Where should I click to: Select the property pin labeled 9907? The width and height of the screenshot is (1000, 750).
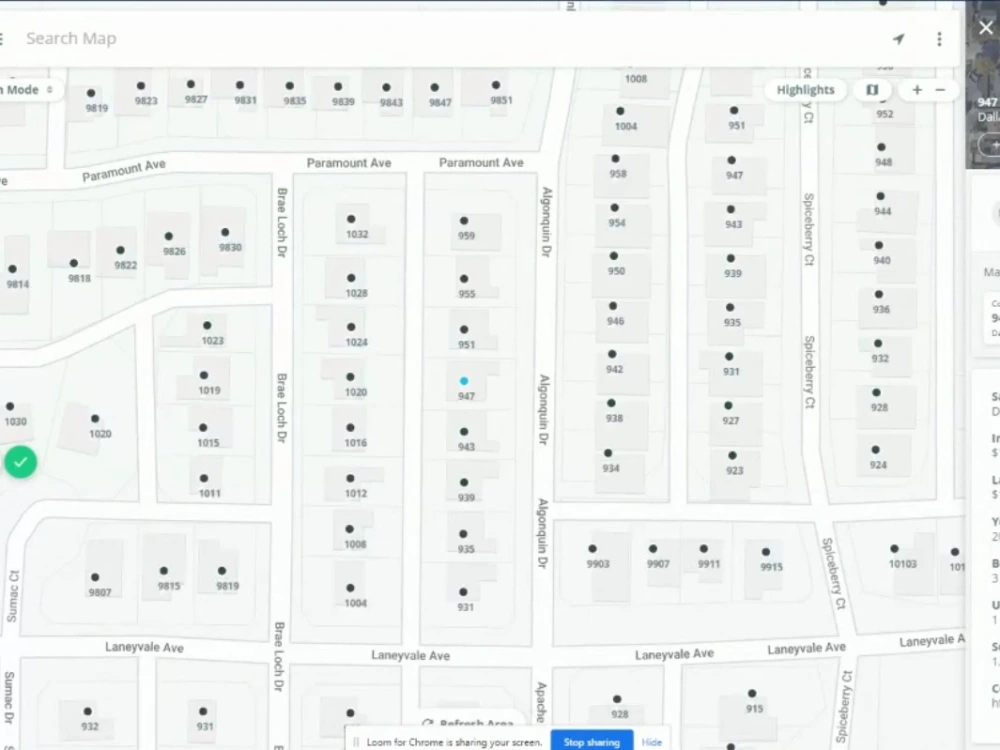(x=653, y=548)
